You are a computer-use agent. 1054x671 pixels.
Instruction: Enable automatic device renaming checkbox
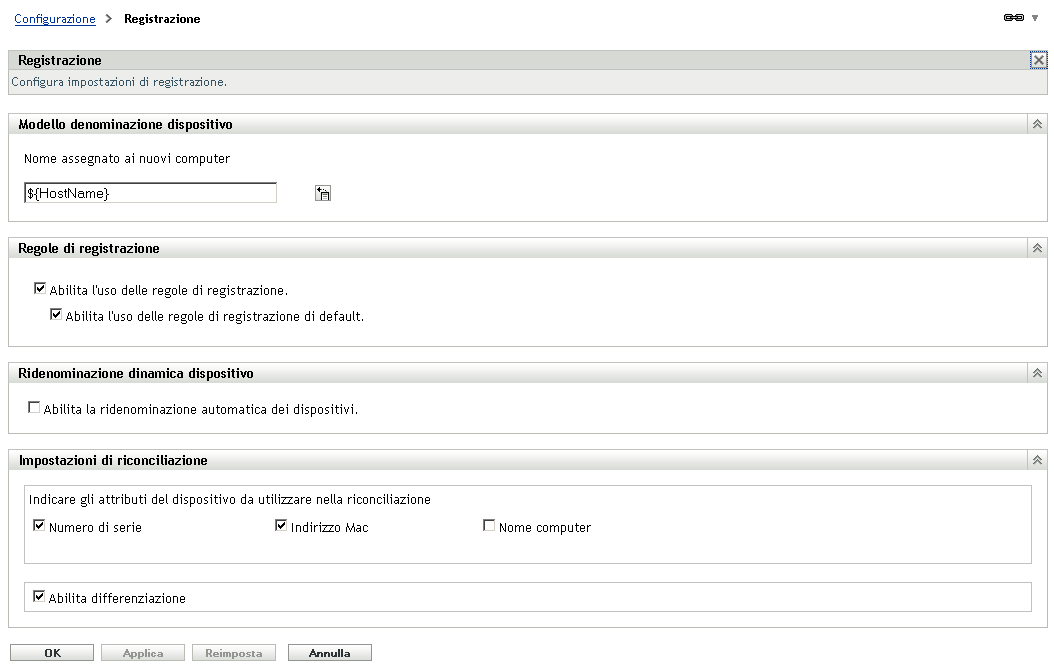(x=33, y=406)
